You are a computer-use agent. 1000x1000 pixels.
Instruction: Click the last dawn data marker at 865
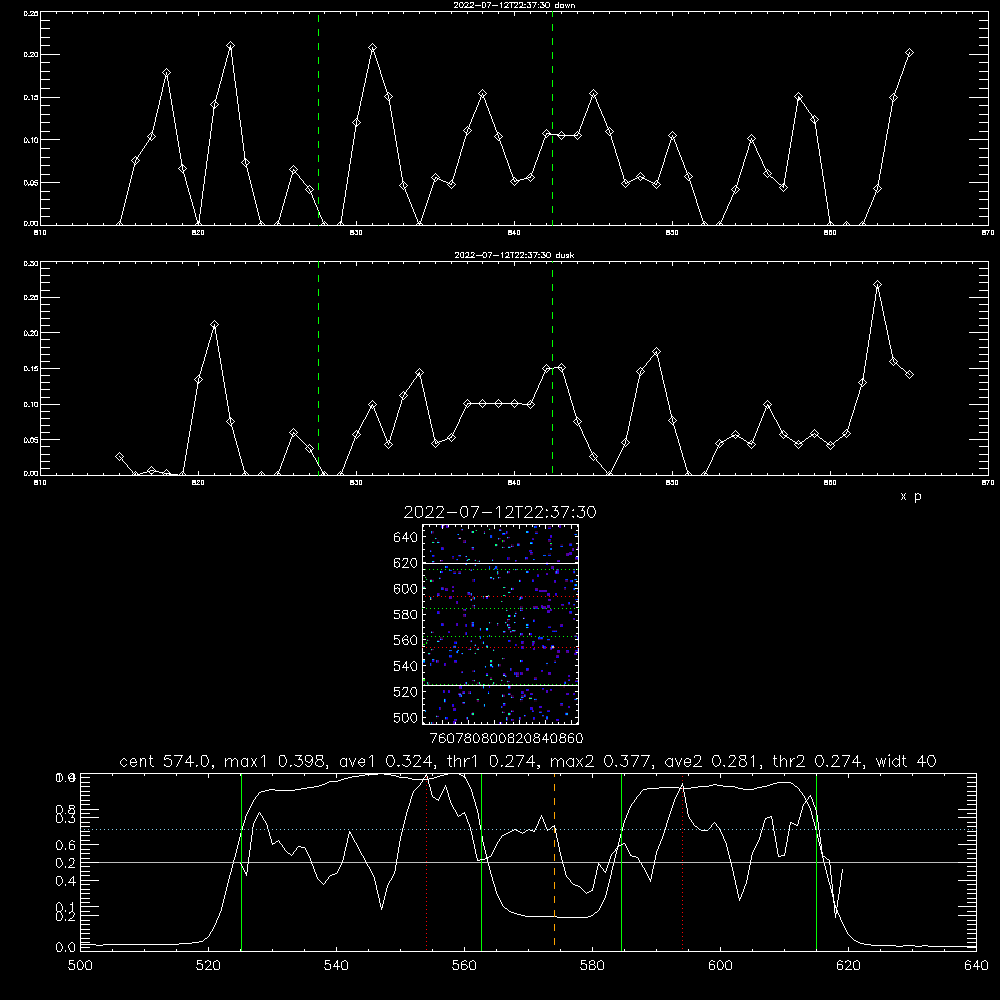point(909,53)
